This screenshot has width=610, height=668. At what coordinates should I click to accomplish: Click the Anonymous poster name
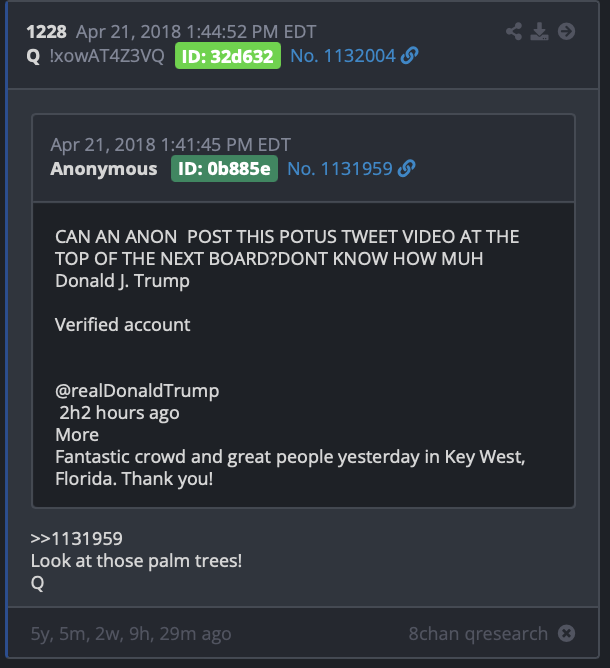point(104,169)
